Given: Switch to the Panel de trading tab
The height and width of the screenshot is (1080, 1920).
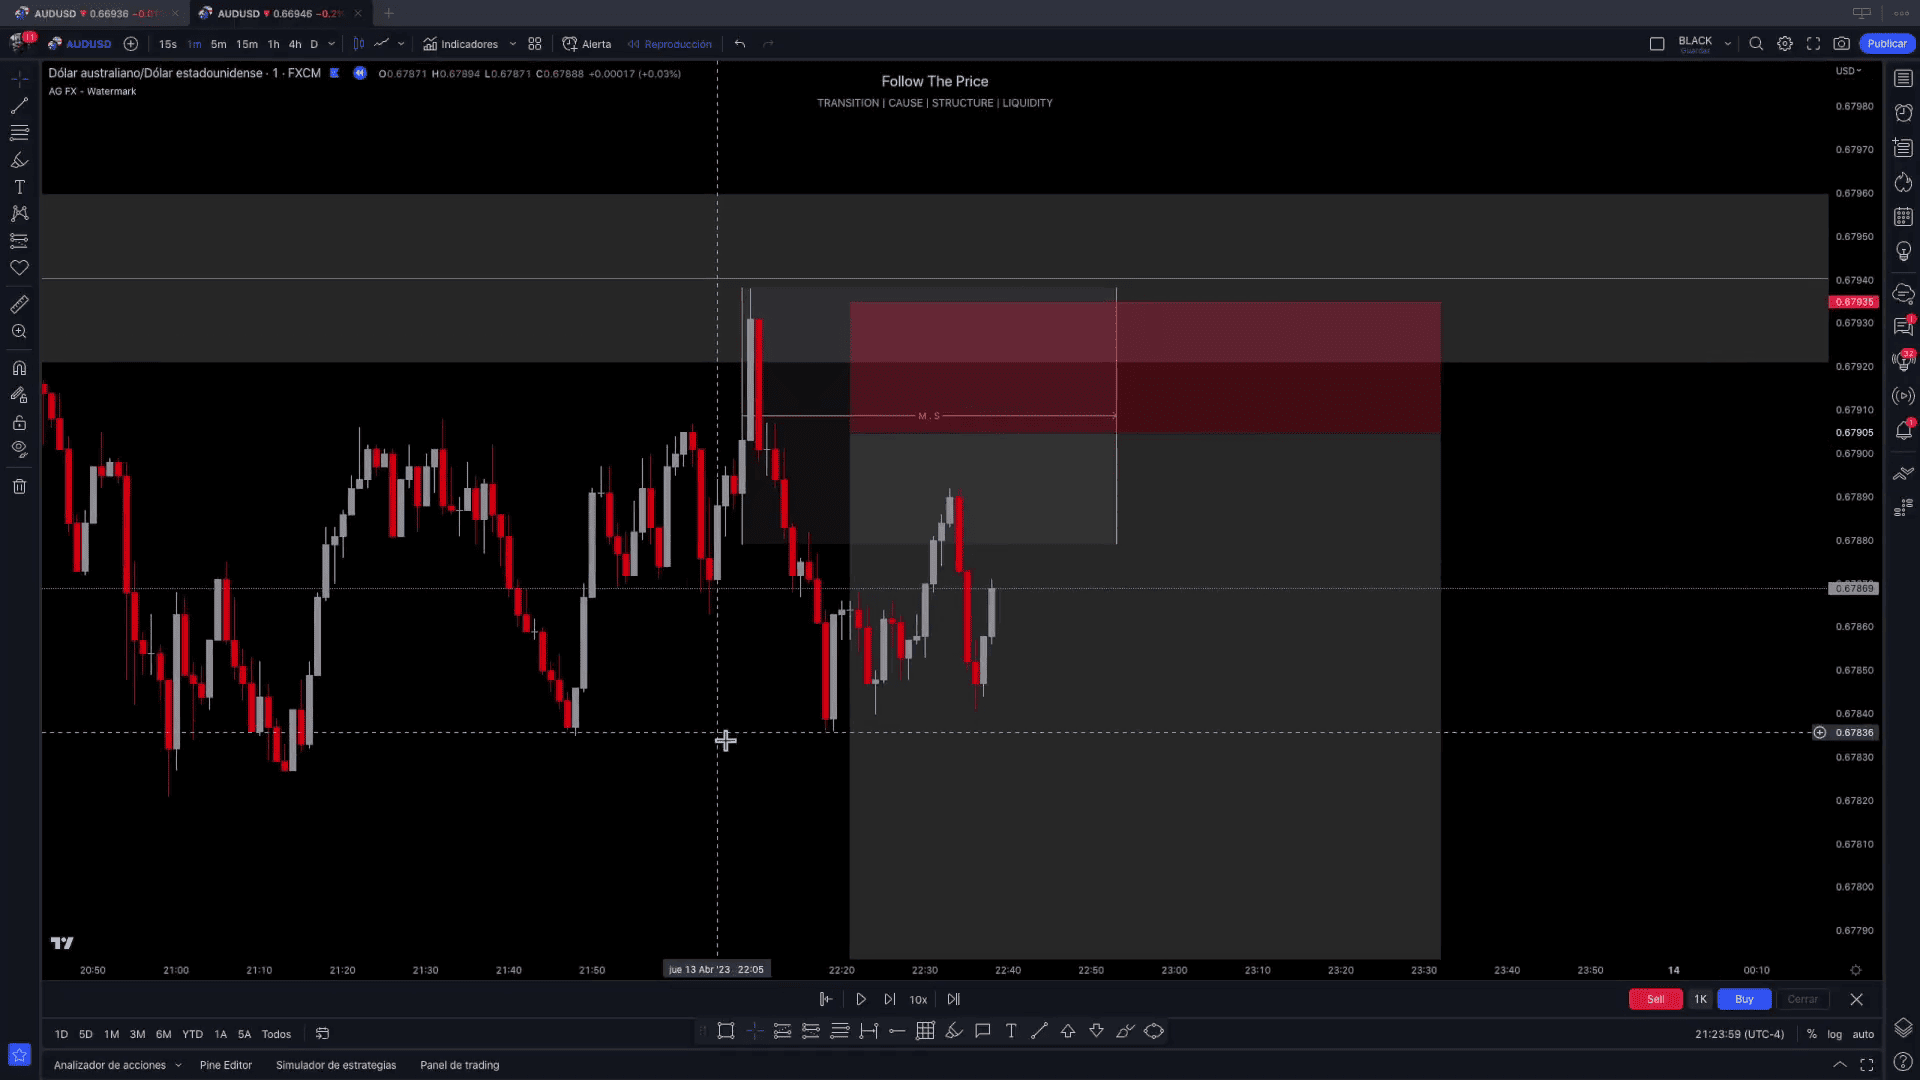Looking at the screenshot, I should coord(459,1065).
